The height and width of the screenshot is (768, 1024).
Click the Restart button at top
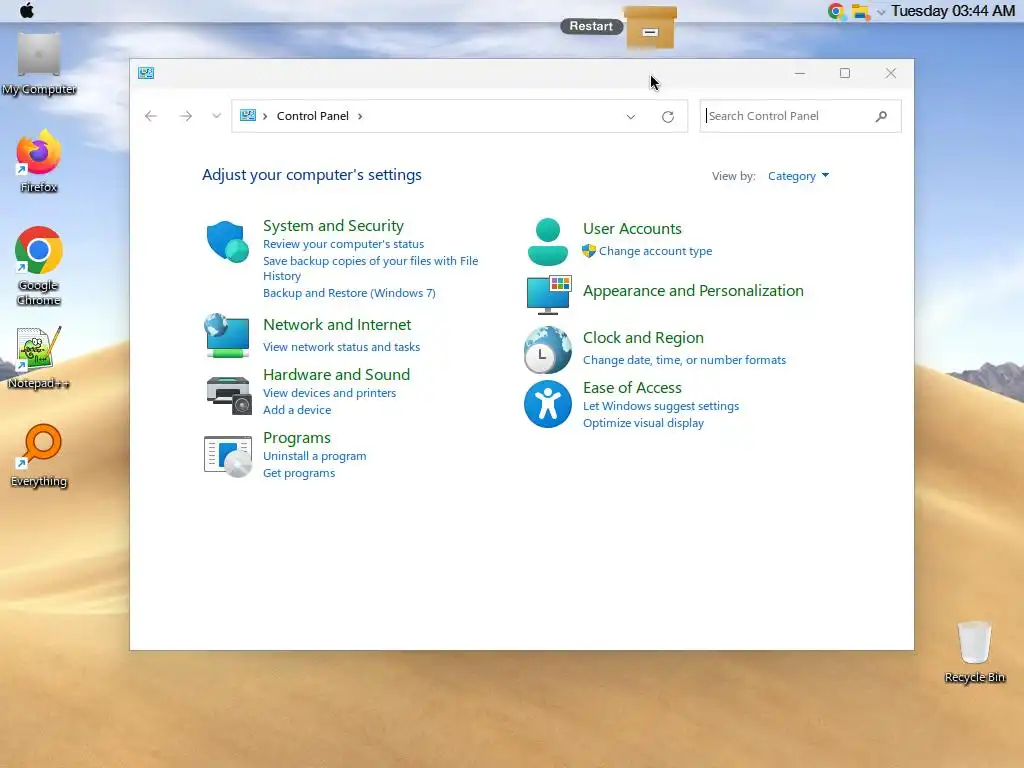[591, 26]
